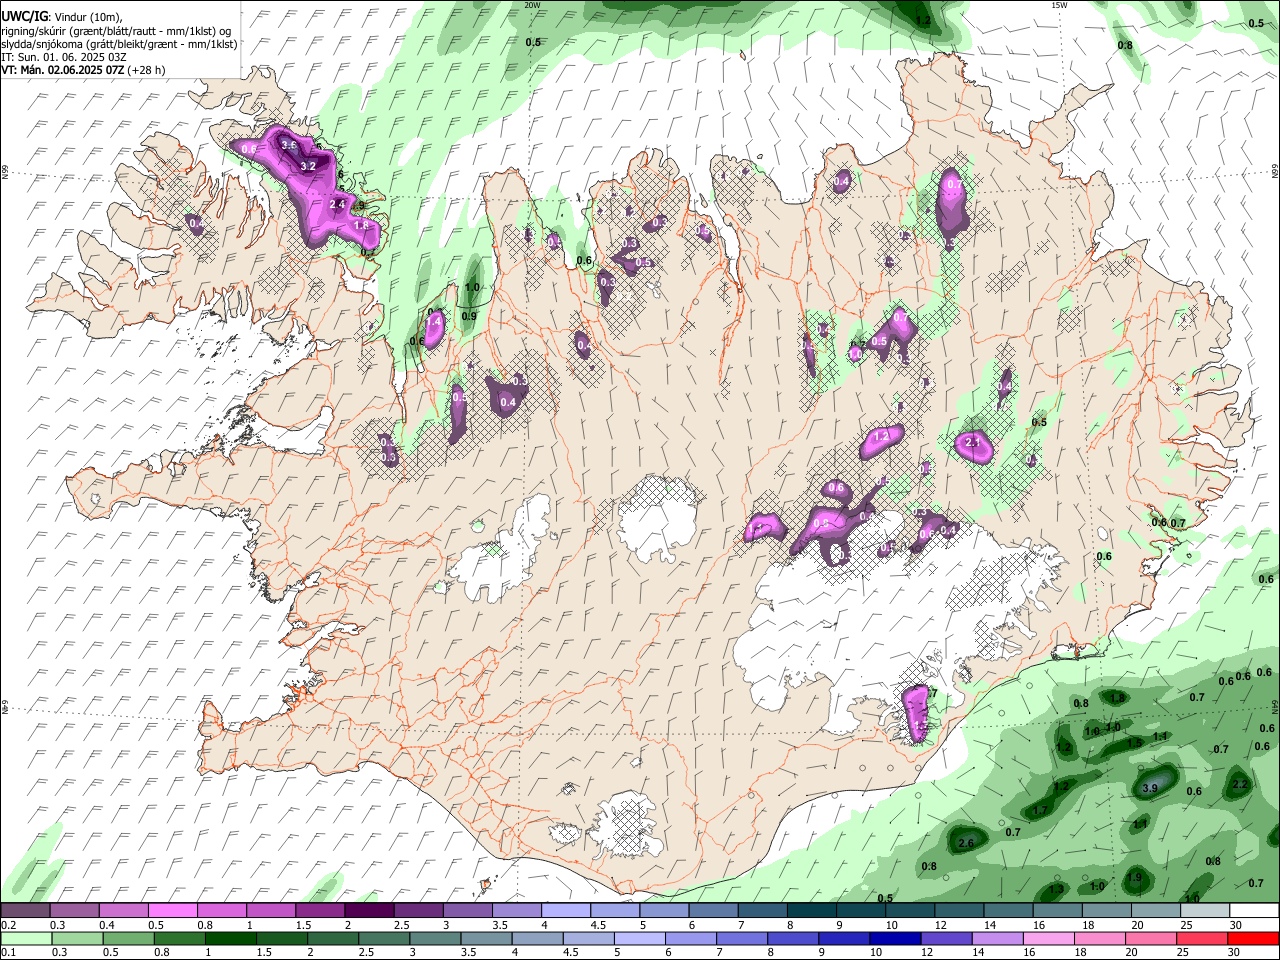
Task: Click the 0.2–0.3 swatch in the upper snow/sleet legend
Action: pos(24,911)
